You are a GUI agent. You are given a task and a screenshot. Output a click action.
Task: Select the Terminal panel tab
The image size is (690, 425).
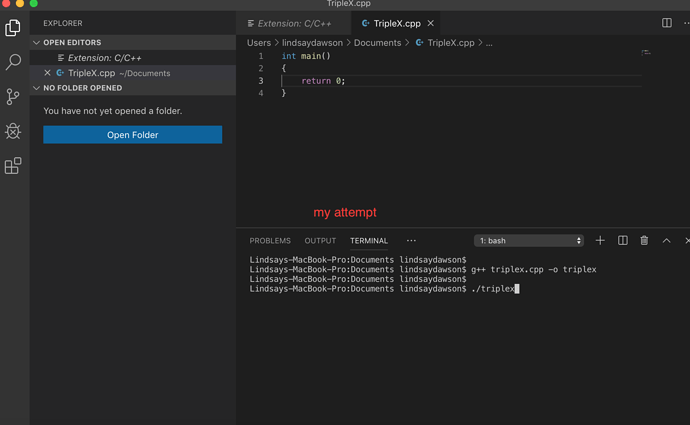tap(369, 241)
